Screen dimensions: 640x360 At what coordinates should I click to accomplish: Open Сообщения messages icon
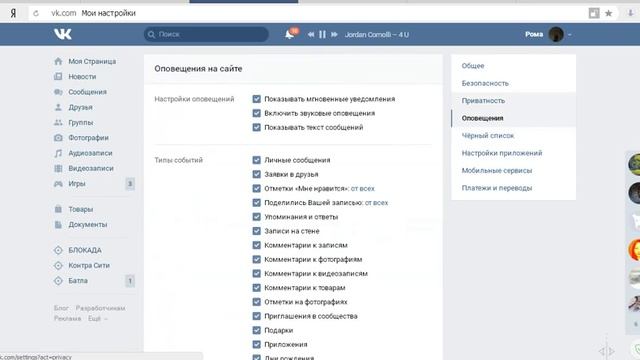tap(58, 92)
